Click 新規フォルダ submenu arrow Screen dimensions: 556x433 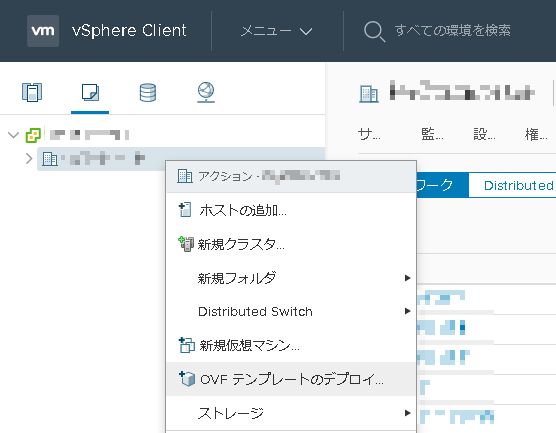point(407,278)
